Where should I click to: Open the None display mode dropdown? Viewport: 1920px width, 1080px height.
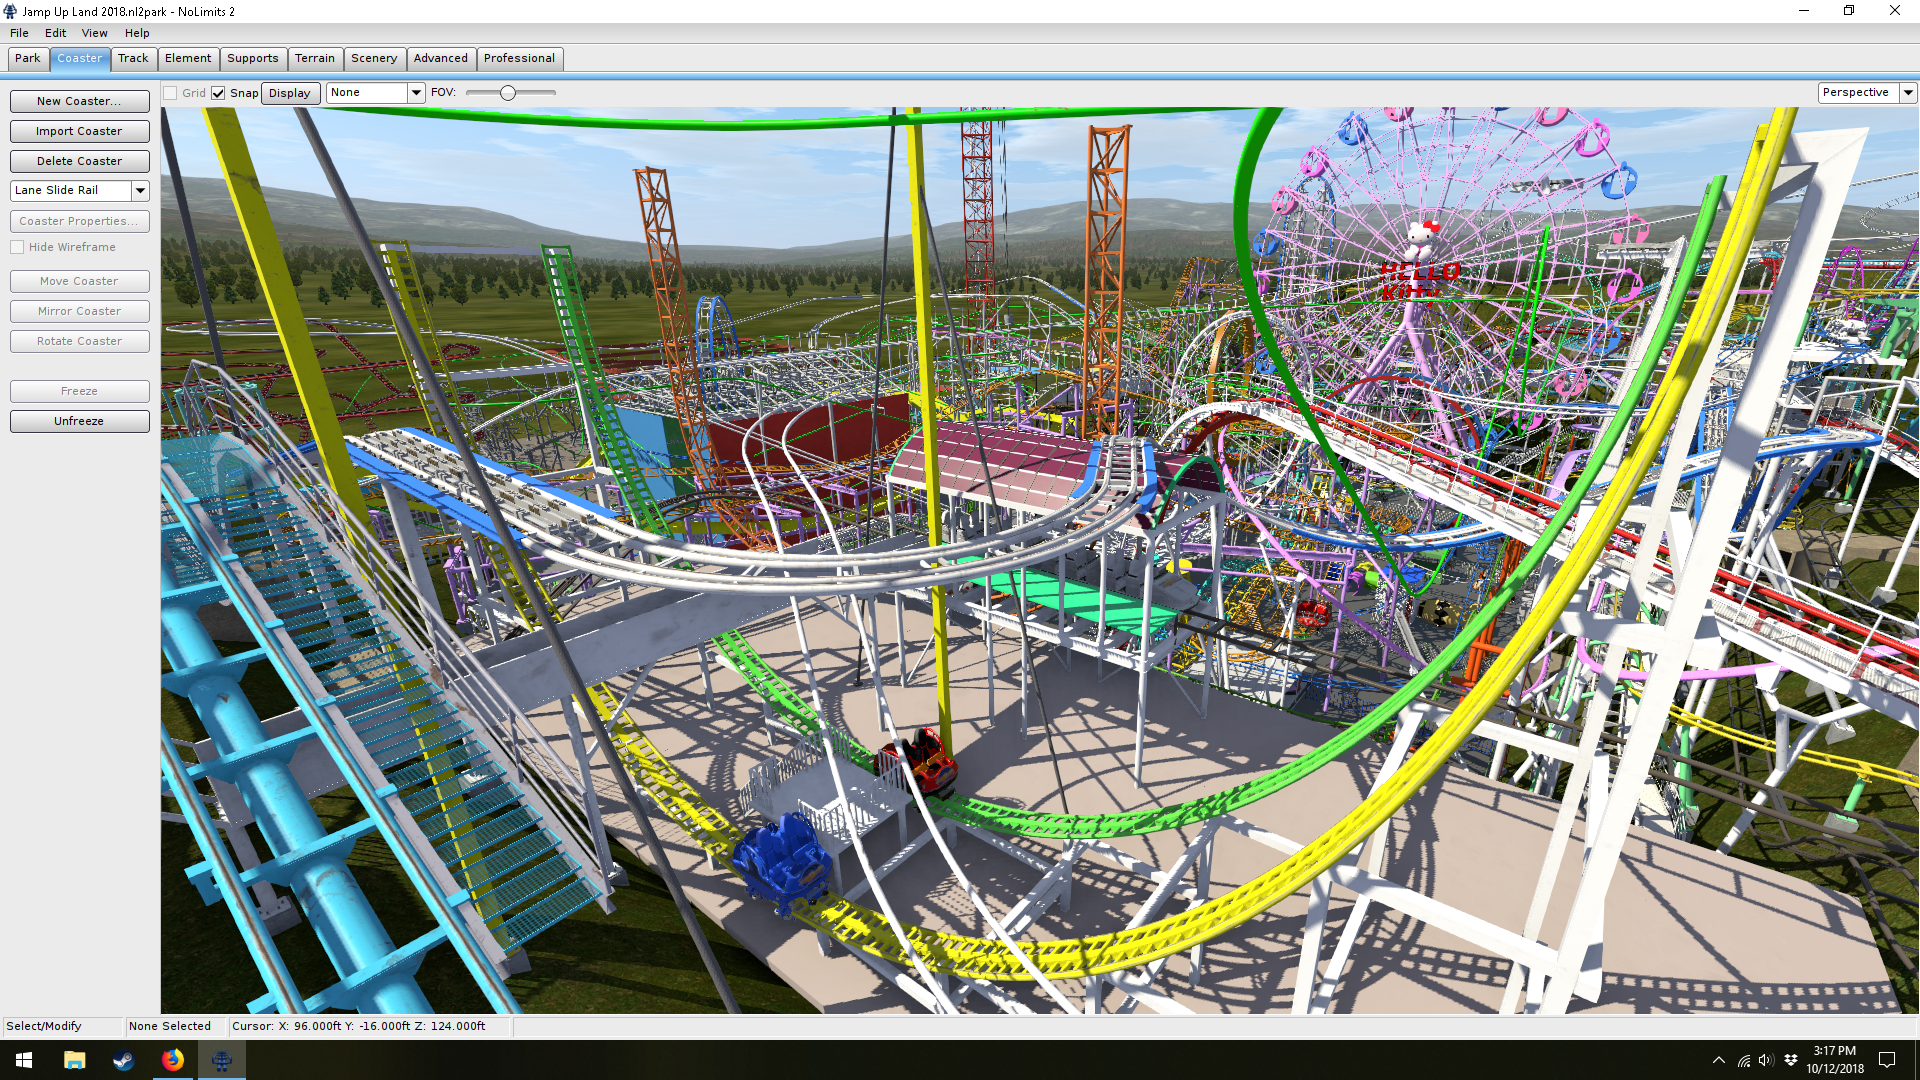tap(416, 93)
